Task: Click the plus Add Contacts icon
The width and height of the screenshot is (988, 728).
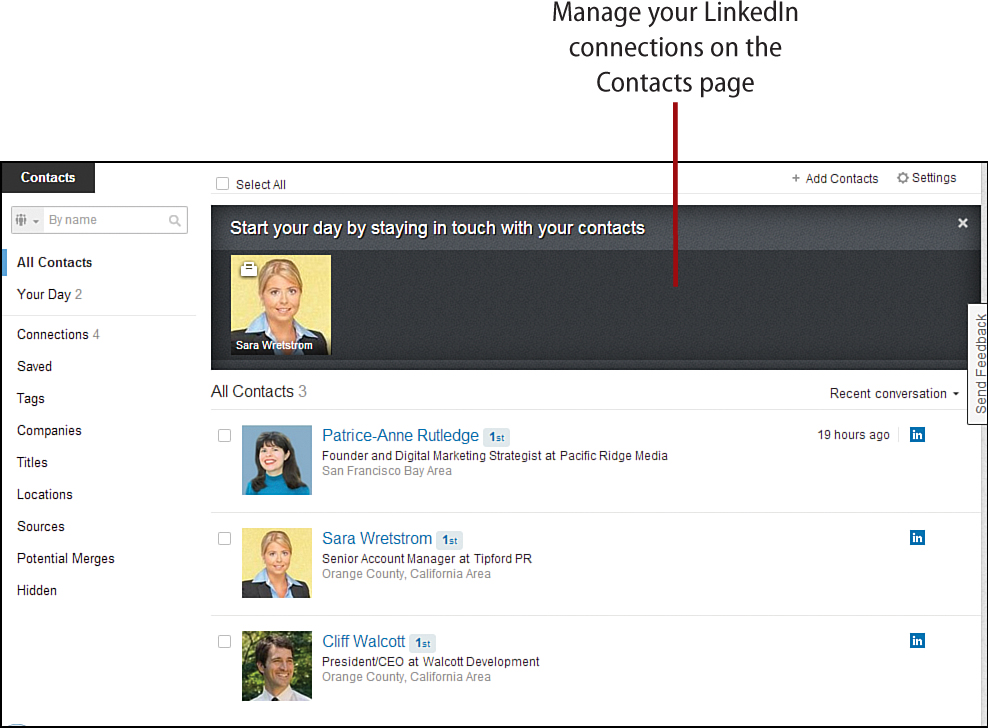Action: tap(796, 178)
